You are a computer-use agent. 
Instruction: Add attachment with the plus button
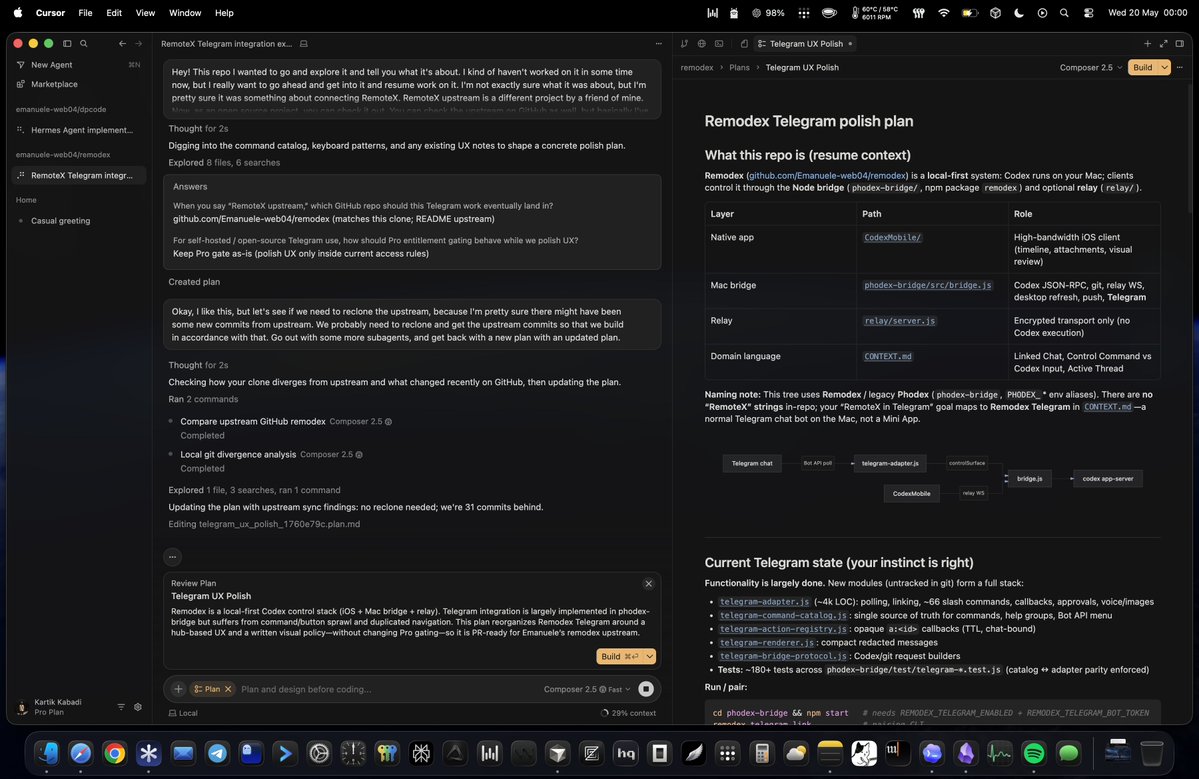[178, 689]
